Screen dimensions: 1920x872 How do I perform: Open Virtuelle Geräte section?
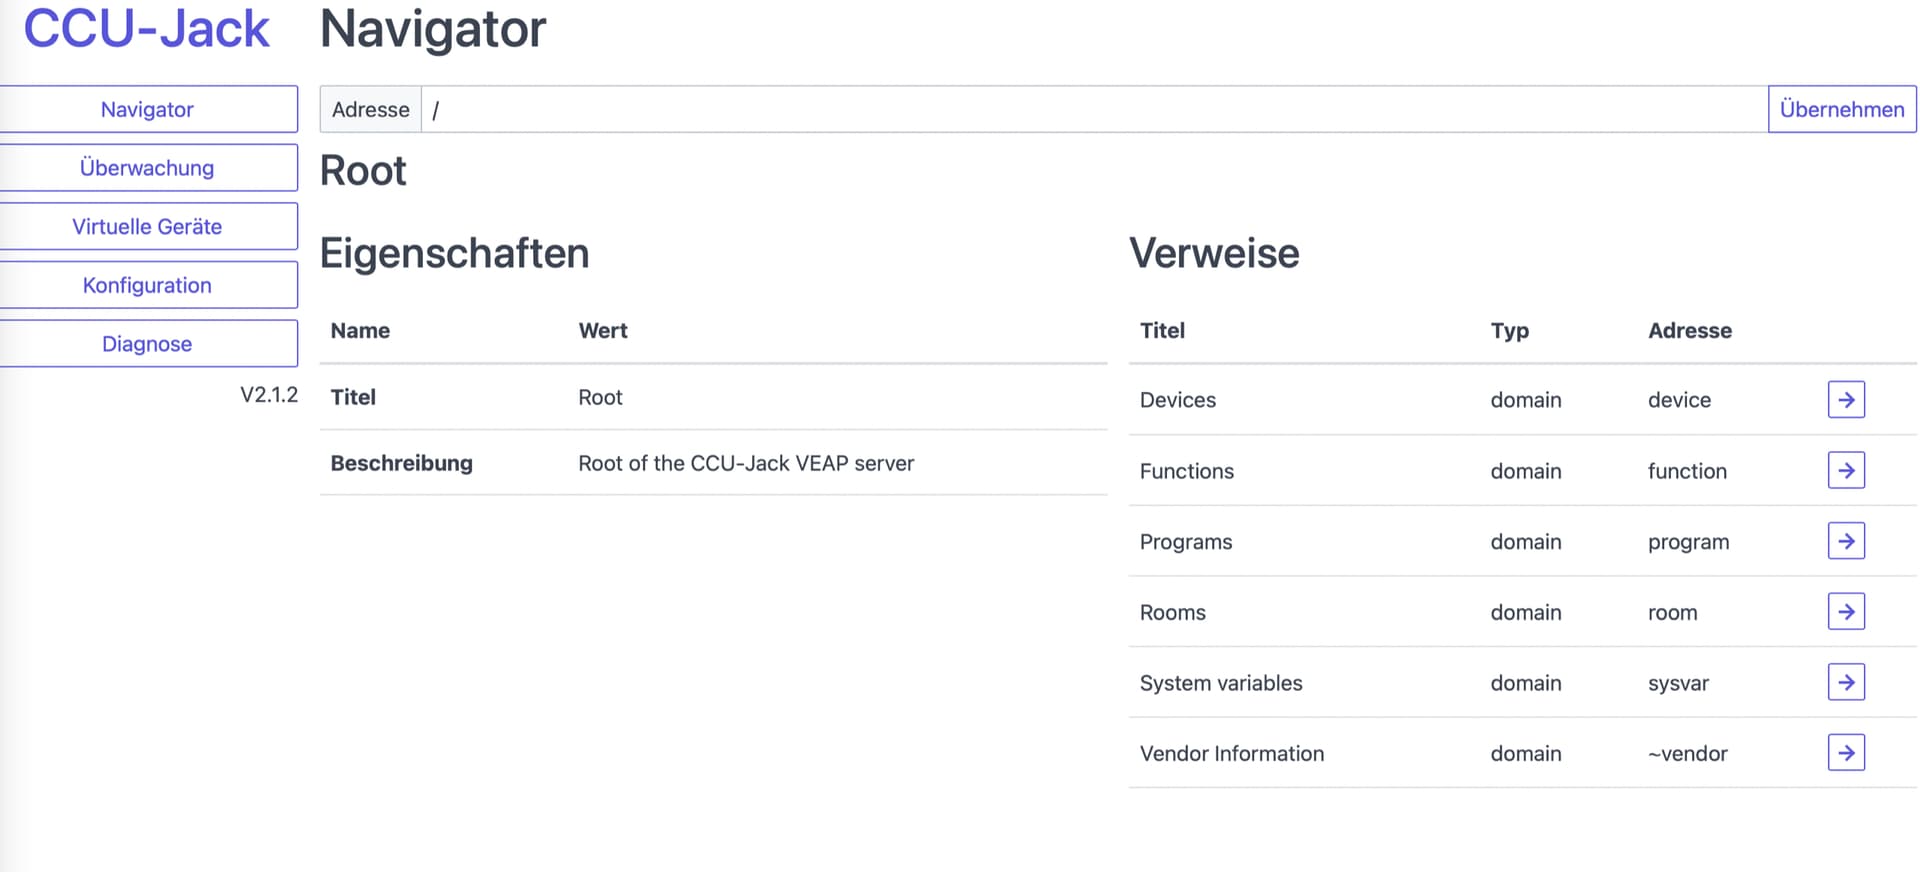pos(147,227)
